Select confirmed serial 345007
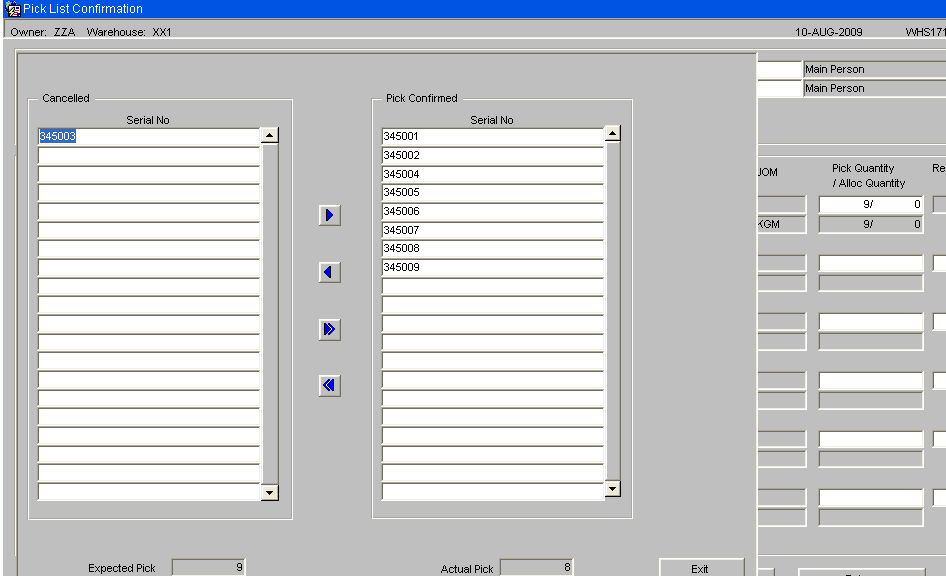This screenshot has width=946, height=576. [492, 230]
